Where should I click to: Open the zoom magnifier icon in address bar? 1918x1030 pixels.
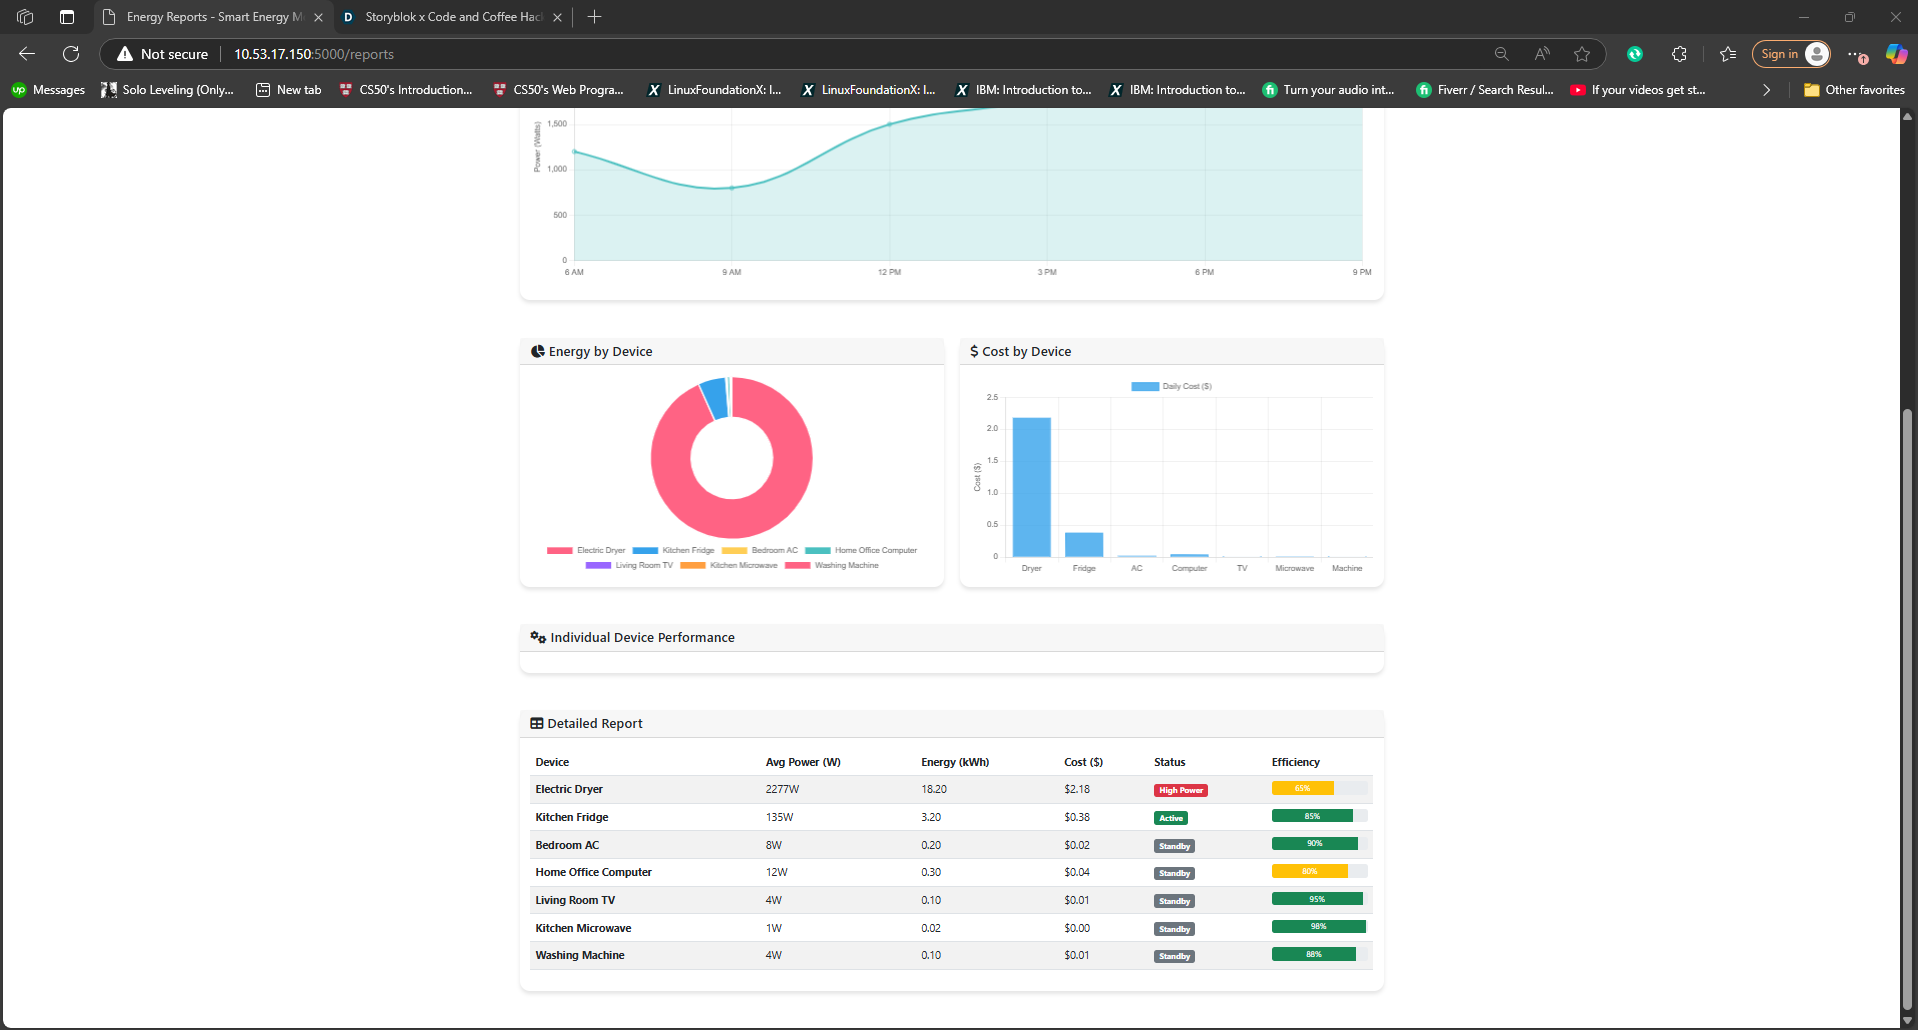(x=1501, y=54)
